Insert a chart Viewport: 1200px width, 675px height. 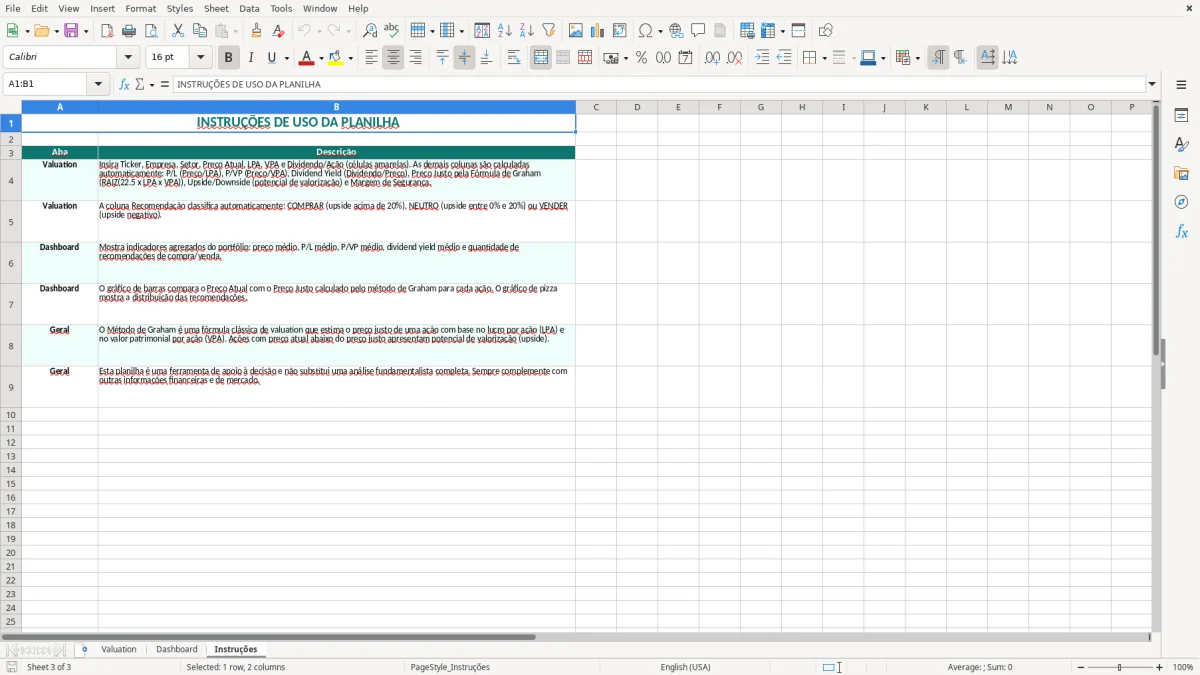(598, 31)
